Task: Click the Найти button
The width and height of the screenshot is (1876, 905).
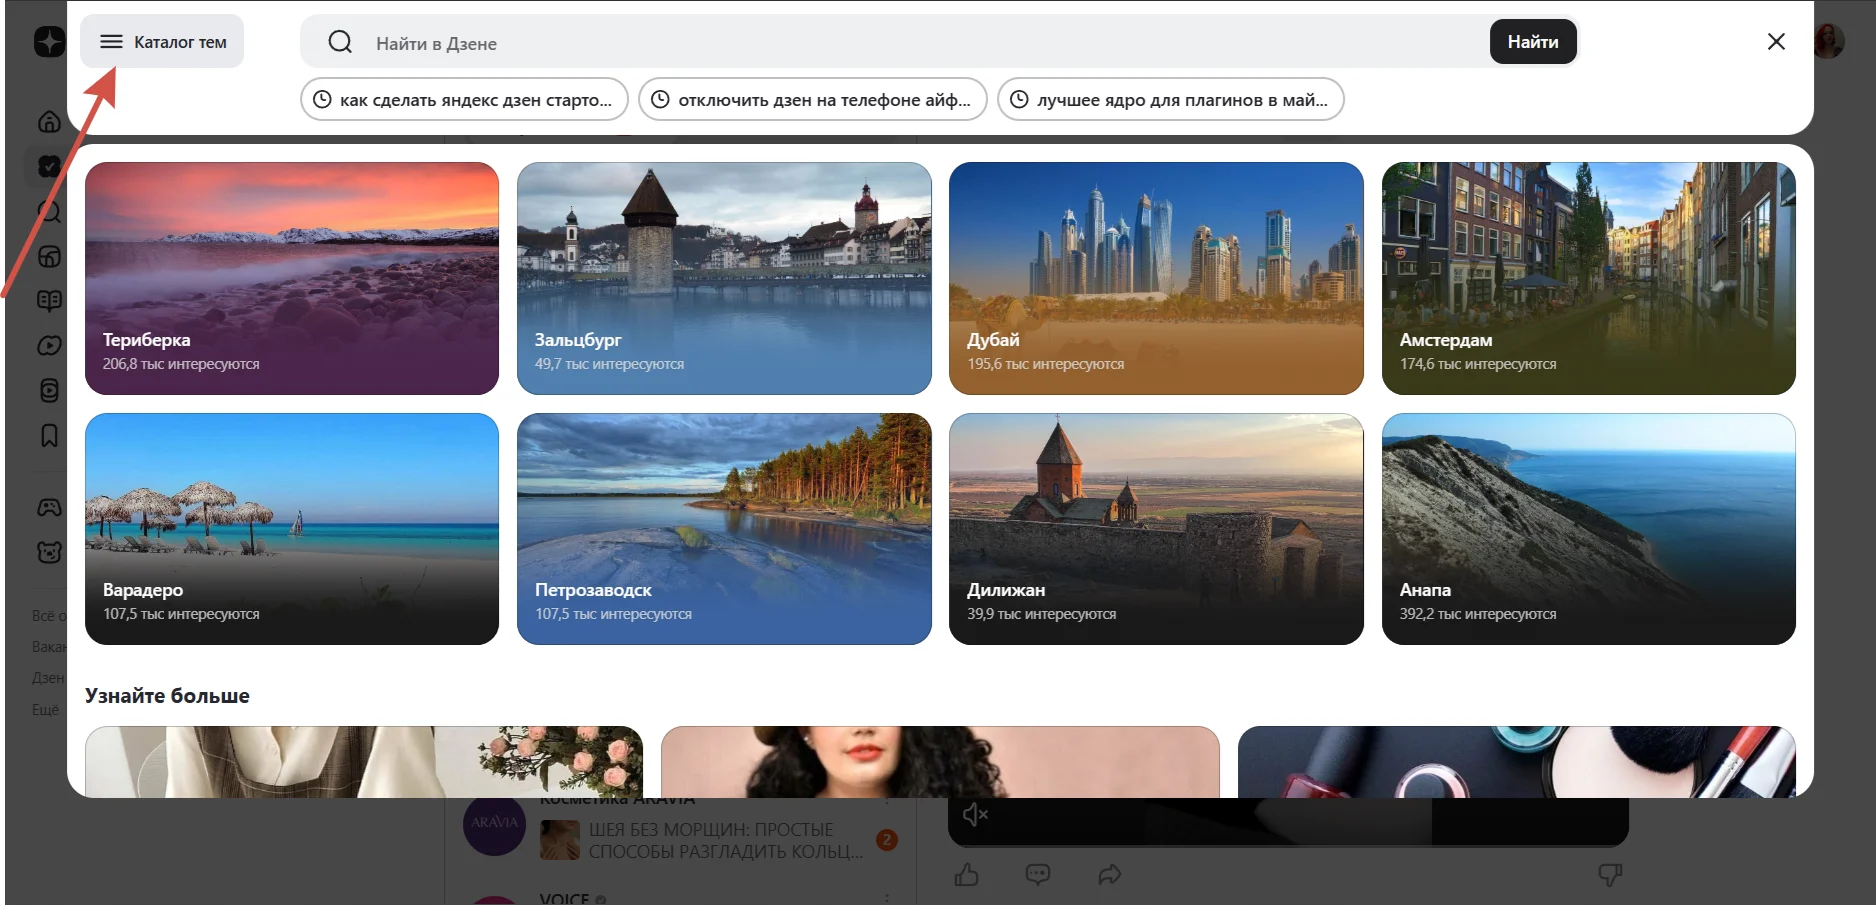Action: click(1533, 42)
